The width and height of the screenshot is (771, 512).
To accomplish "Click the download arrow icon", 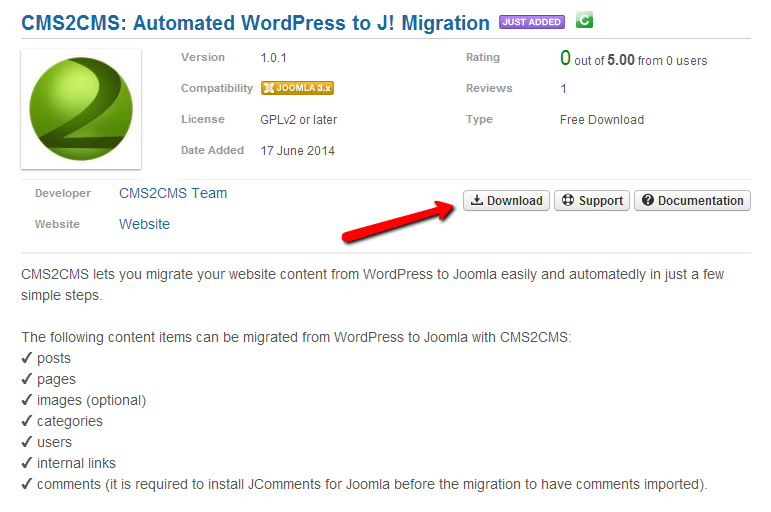I will (x=476, y=200).
